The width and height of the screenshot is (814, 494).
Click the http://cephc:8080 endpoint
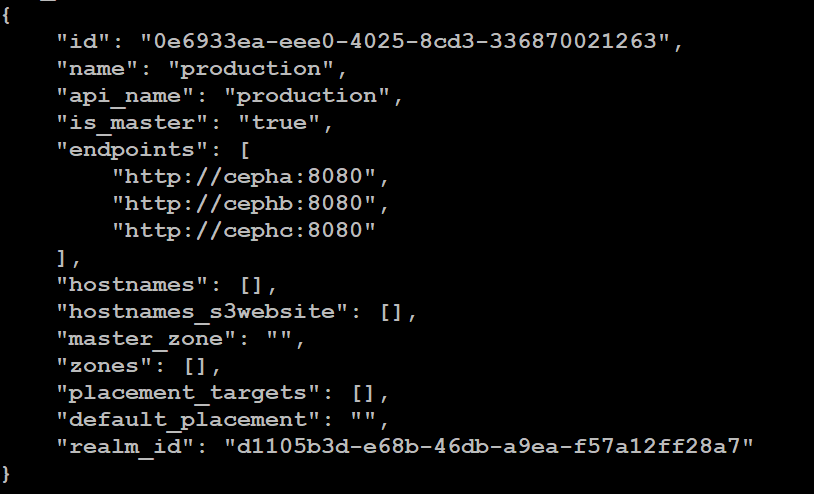pos(244,231)
